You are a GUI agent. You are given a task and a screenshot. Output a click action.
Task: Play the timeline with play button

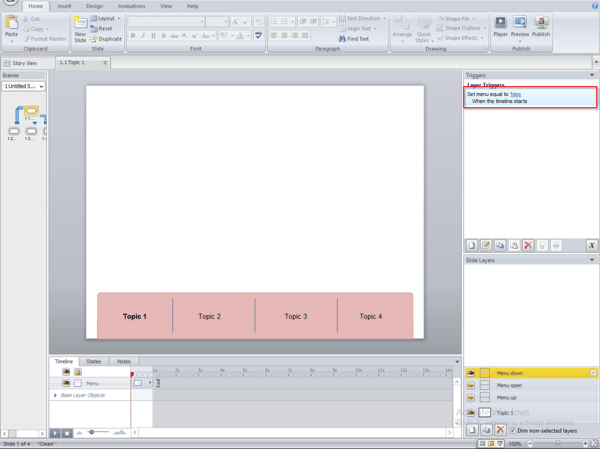tap(55, 433)
